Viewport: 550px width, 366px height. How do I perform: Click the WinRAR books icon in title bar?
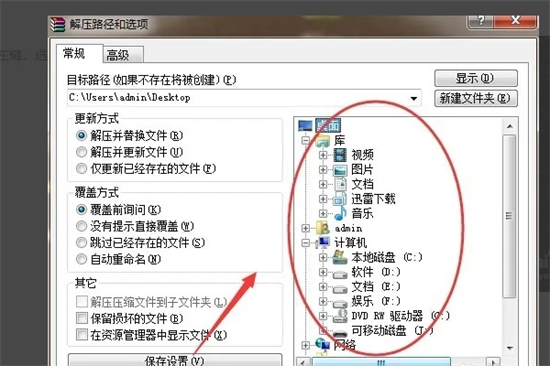(x=58, y=24)
